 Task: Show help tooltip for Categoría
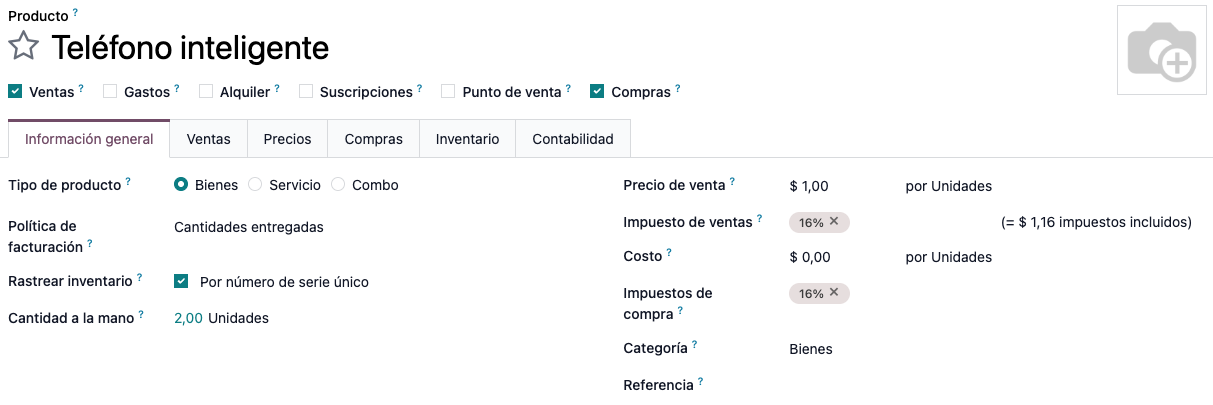coord(694,345)
